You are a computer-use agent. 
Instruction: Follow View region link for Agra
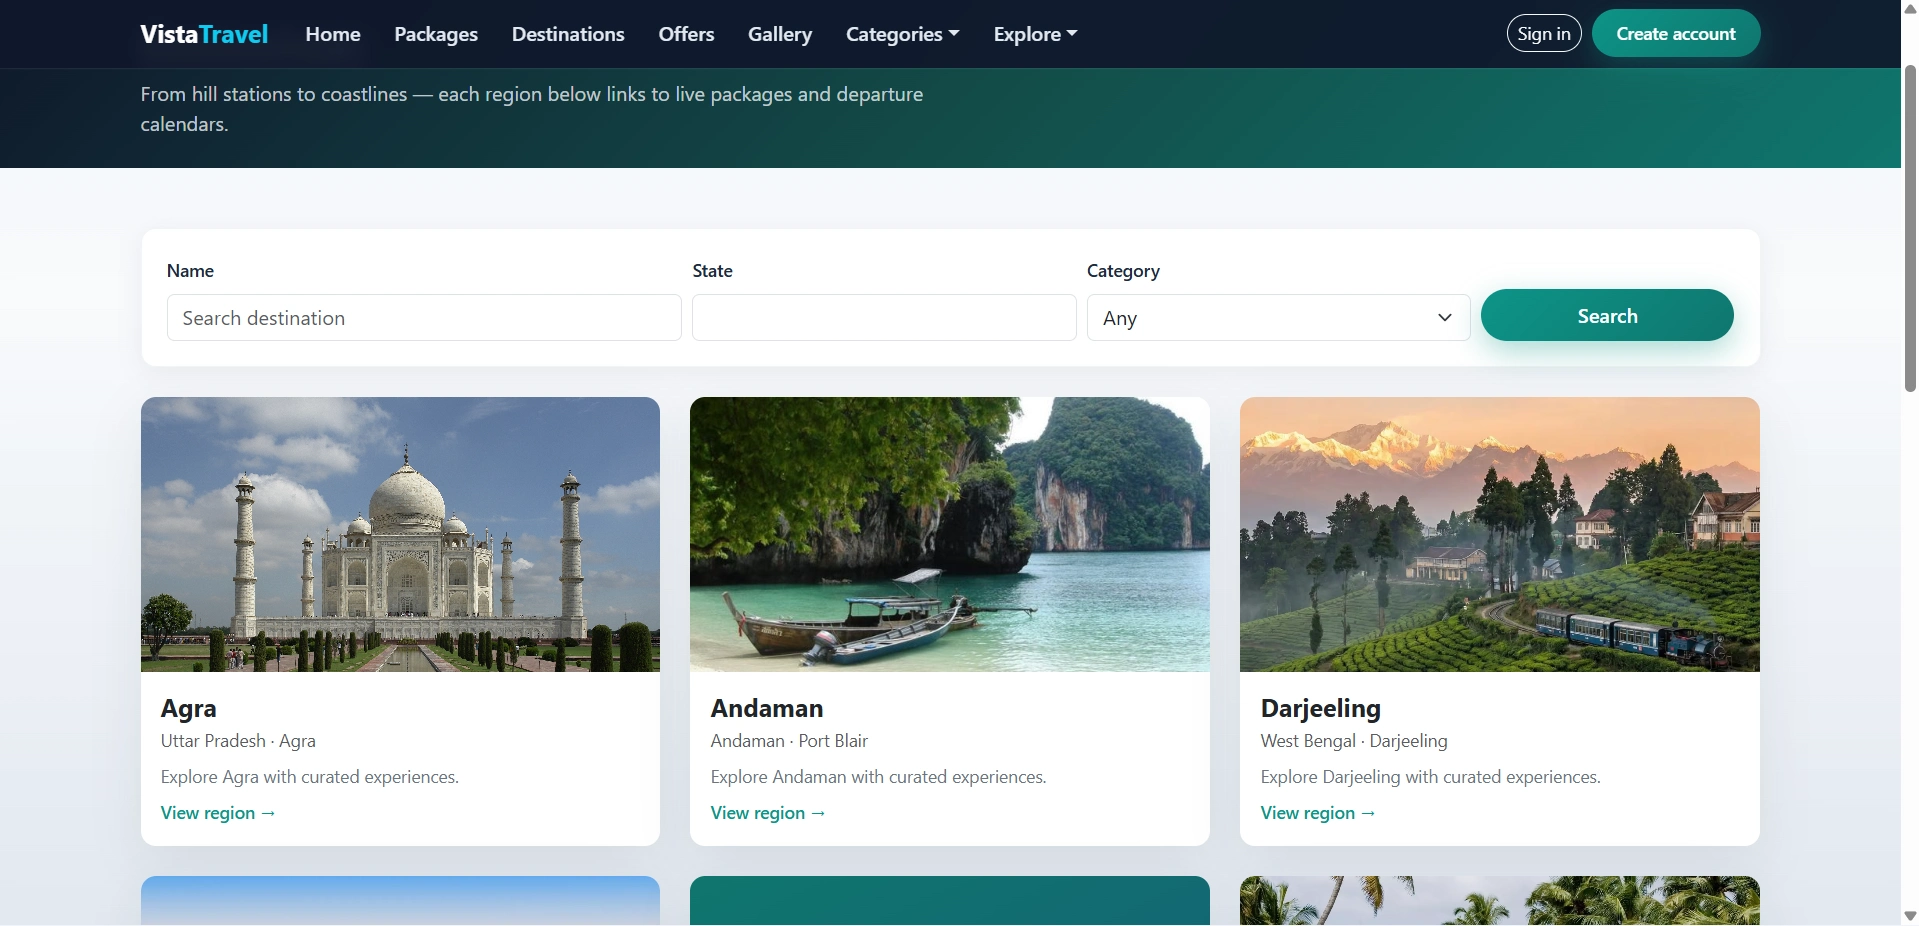tap(218, 813)
